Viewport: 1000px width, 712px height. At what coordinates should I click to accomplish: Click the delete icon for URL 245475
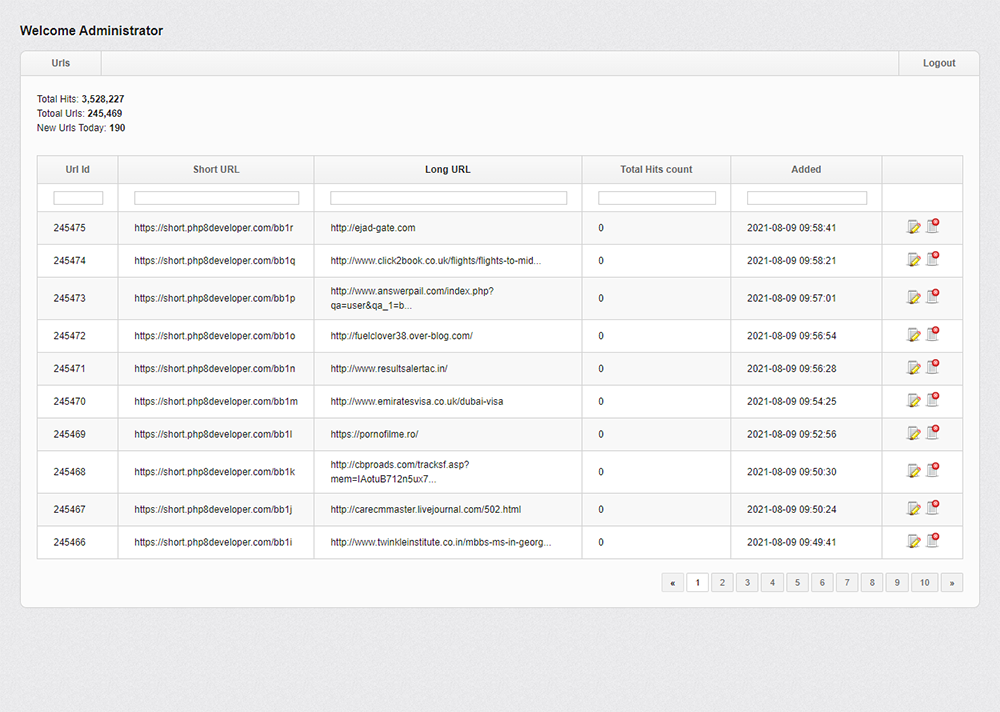pyautogui.click(x=932, y=227)
